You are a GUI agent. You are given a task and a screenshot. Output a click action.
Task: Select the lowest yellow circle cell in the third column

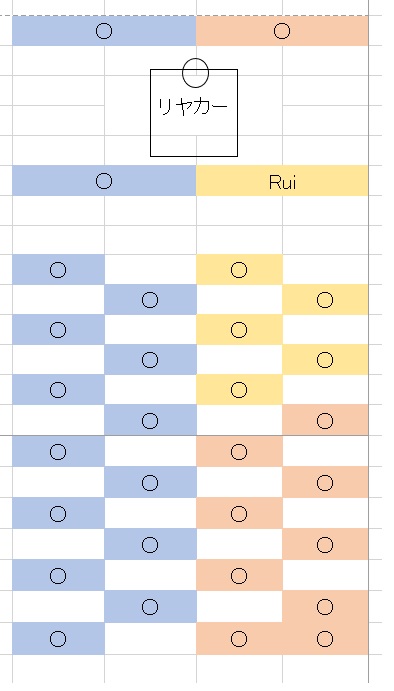239,390
